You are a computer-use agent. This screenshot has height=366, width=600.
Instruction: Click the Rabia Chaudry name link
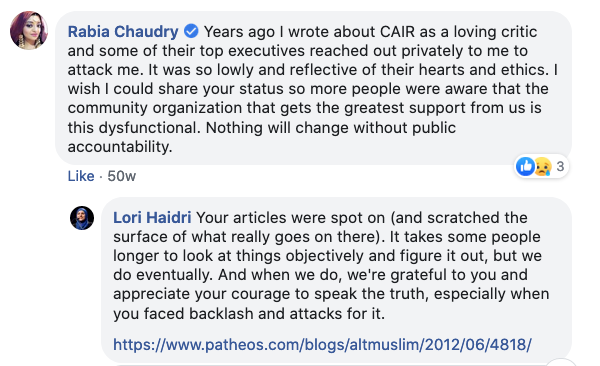pos(123,32)
